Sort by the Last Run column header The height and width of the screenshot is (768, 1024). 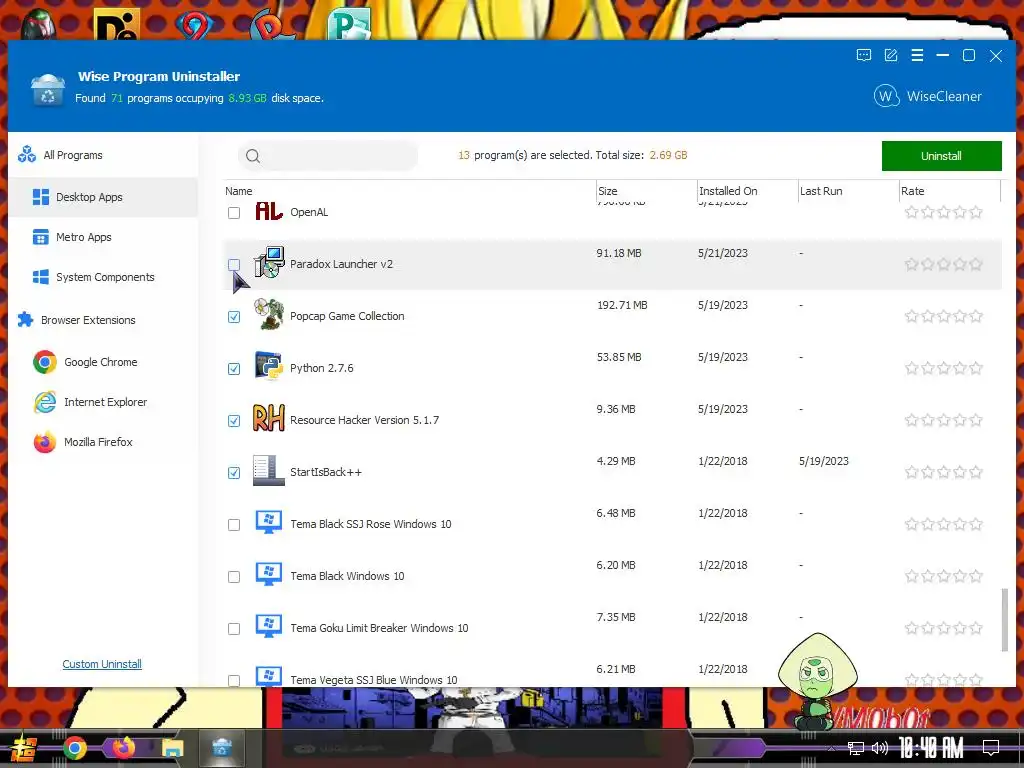point(821,191)
